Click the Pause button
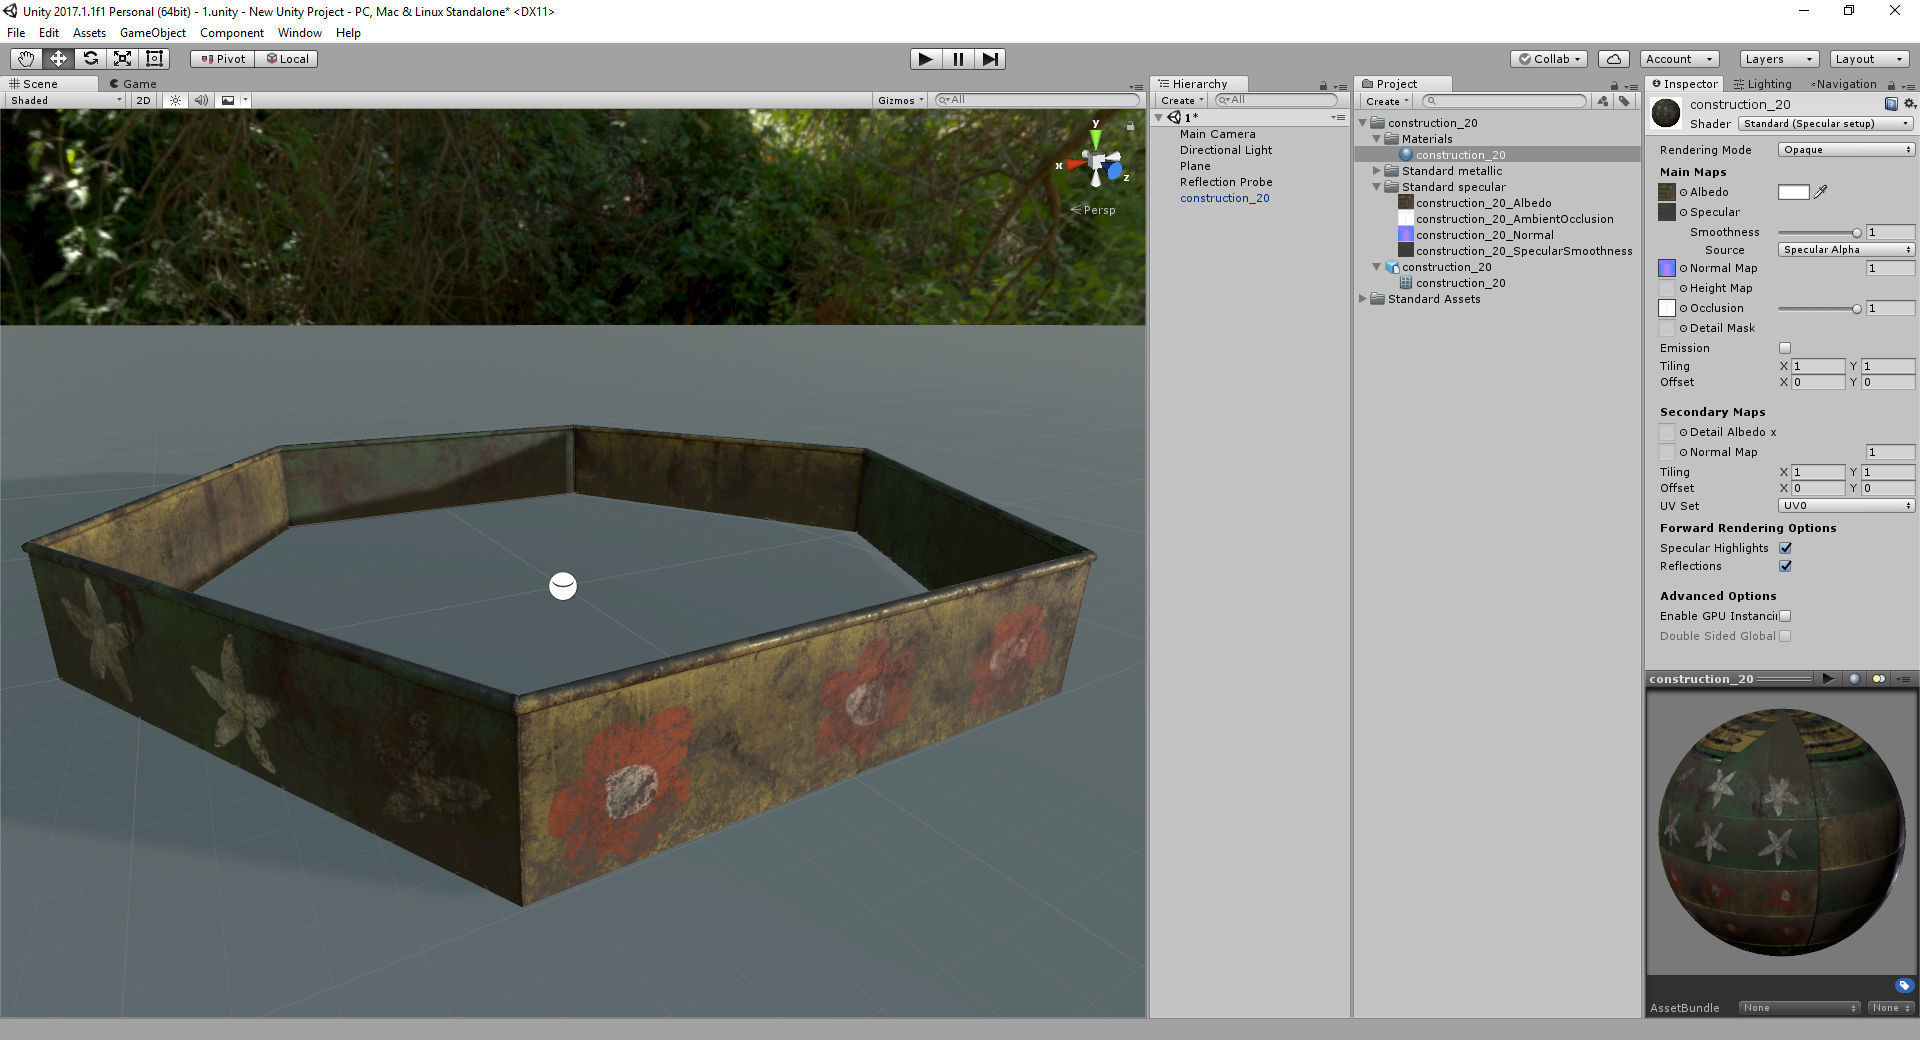 pyautogui.click(x=958, y=59)
